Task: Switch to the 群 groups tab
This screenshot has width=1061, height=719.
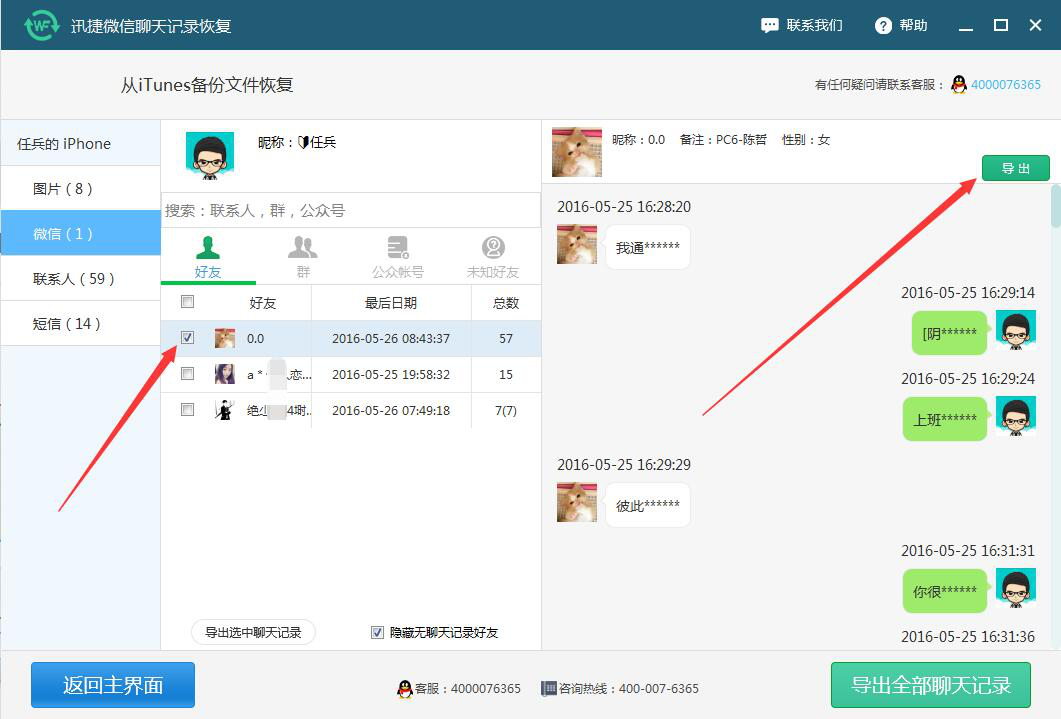Action: [x=302, y=258]
